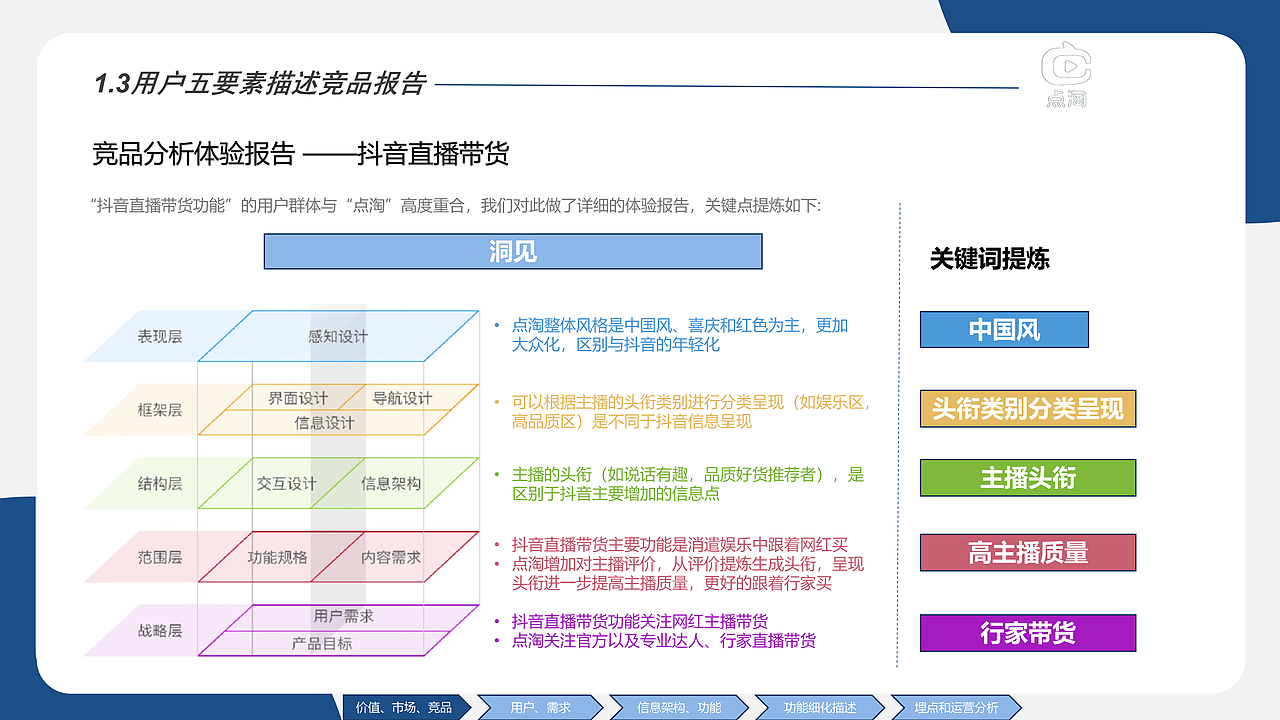Click the 洞见 header banner
This screenshot has height=720, width=1280.
513,251
